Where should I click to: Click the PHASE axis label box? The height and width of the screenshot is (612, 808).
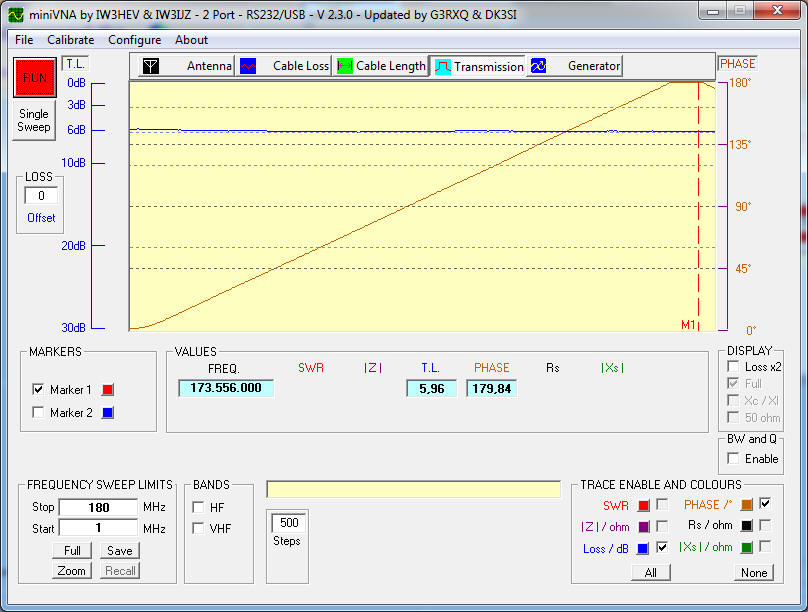[x=737, y=64]
